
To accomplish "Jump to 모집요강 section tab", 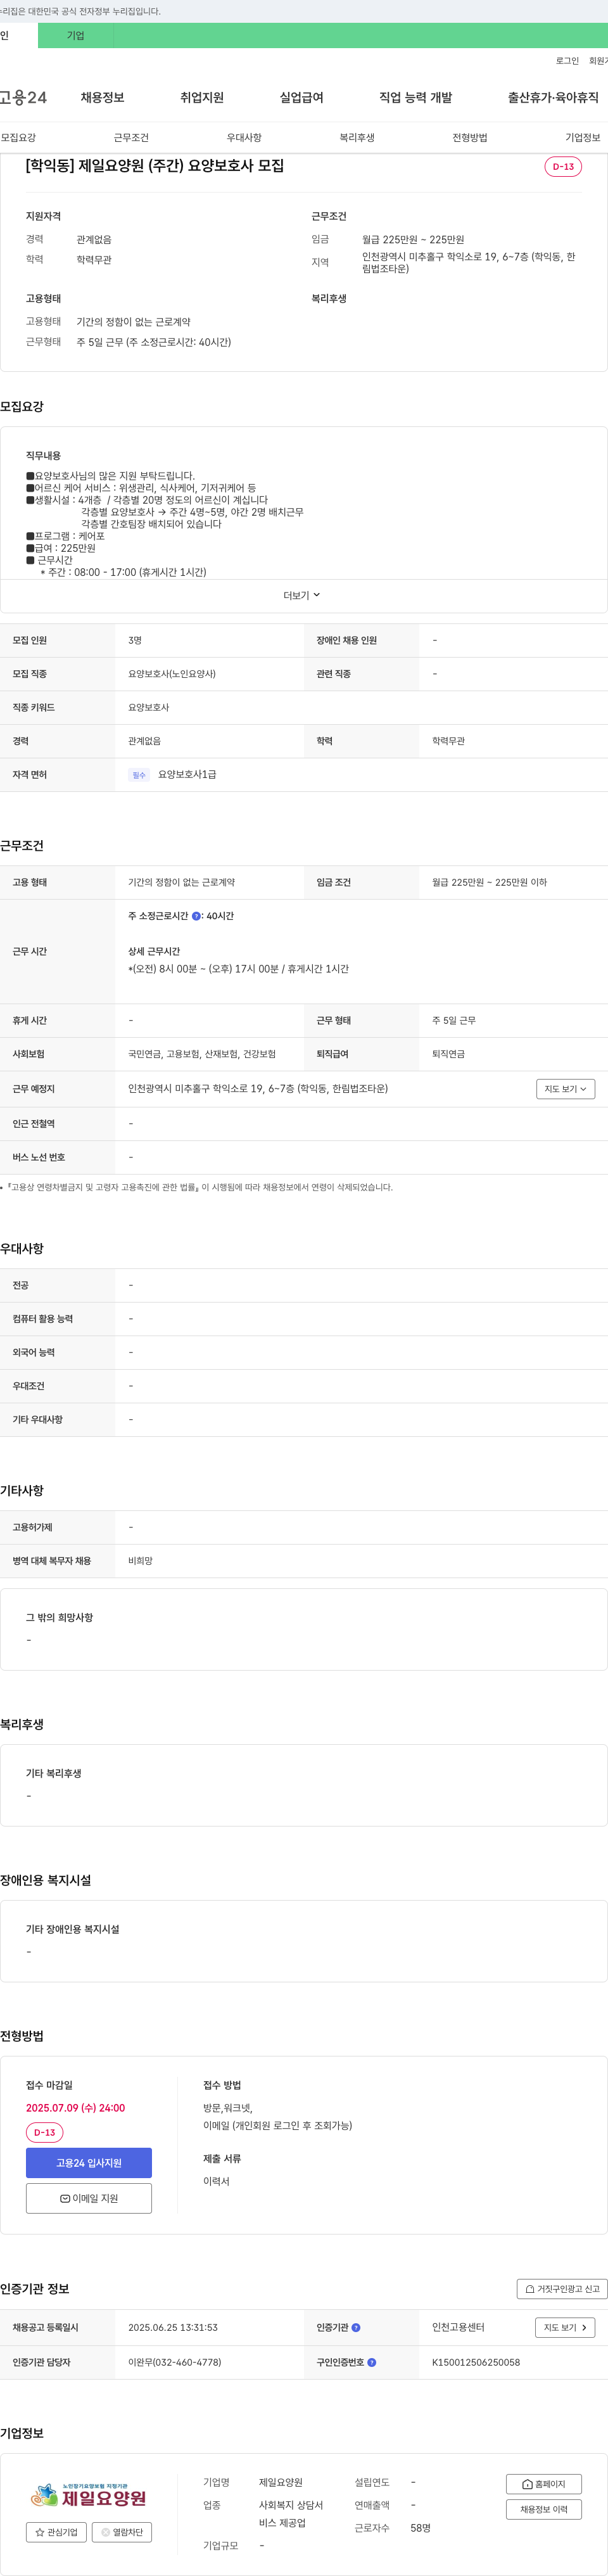I will point(18,138).
